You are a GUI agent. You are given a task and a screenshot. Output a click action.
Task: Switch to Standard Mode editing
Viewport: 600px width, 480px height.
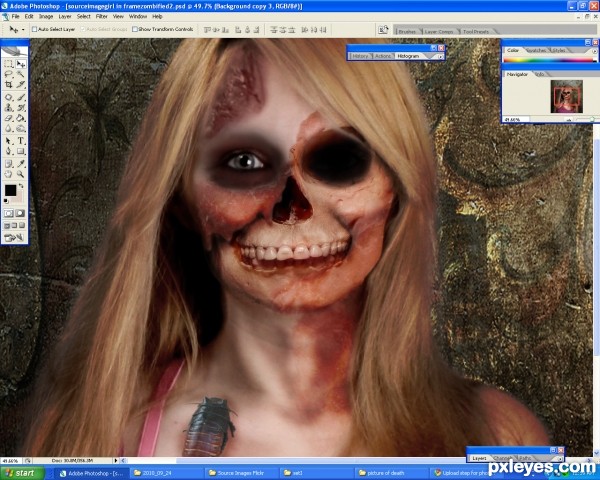point(8,213)
